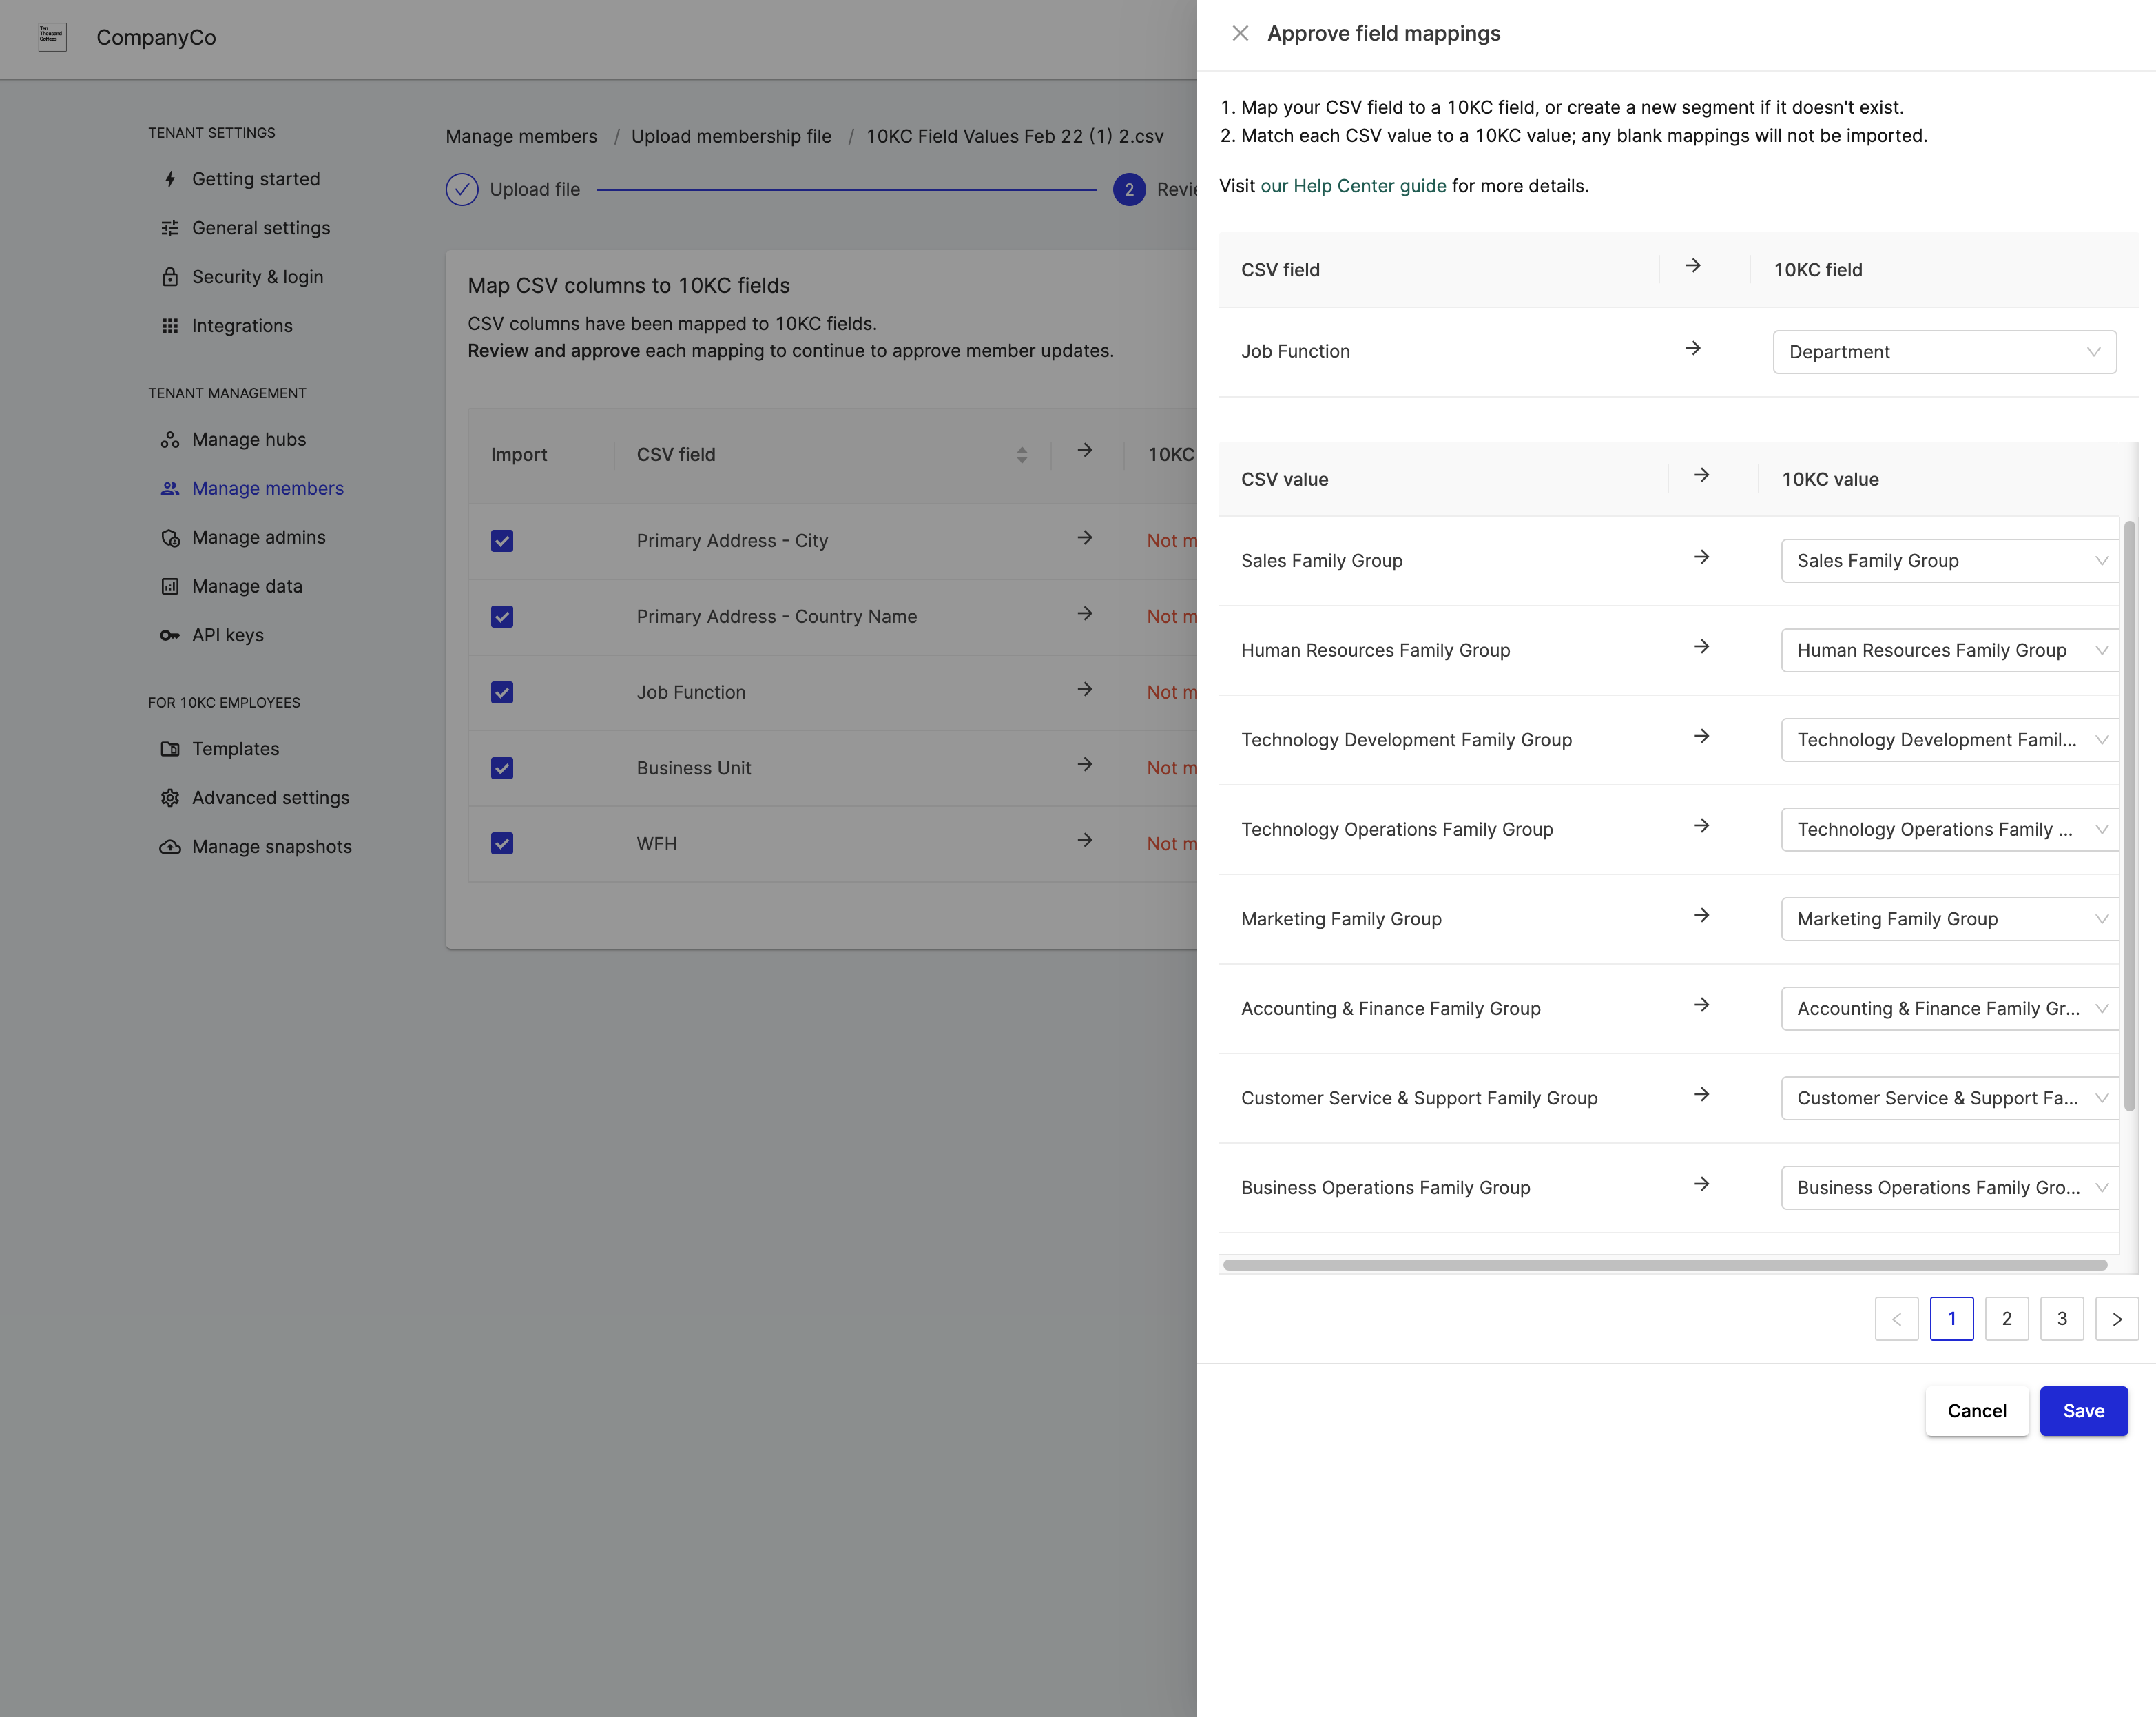Viewport: 2156px width, 1717px height.
Task: Click the Security & login lock icon
Action: tap(170, 277)
